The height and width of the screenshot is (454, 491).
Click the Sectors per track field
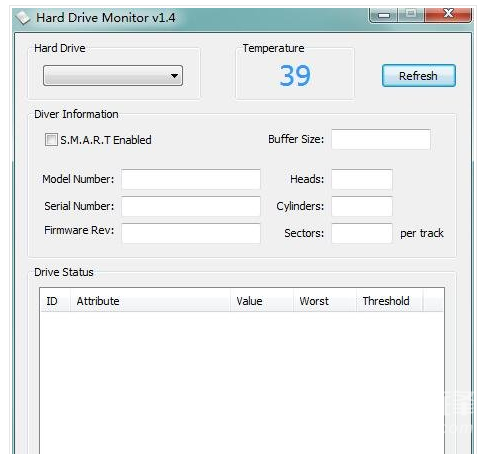click(x=362, y=233)
